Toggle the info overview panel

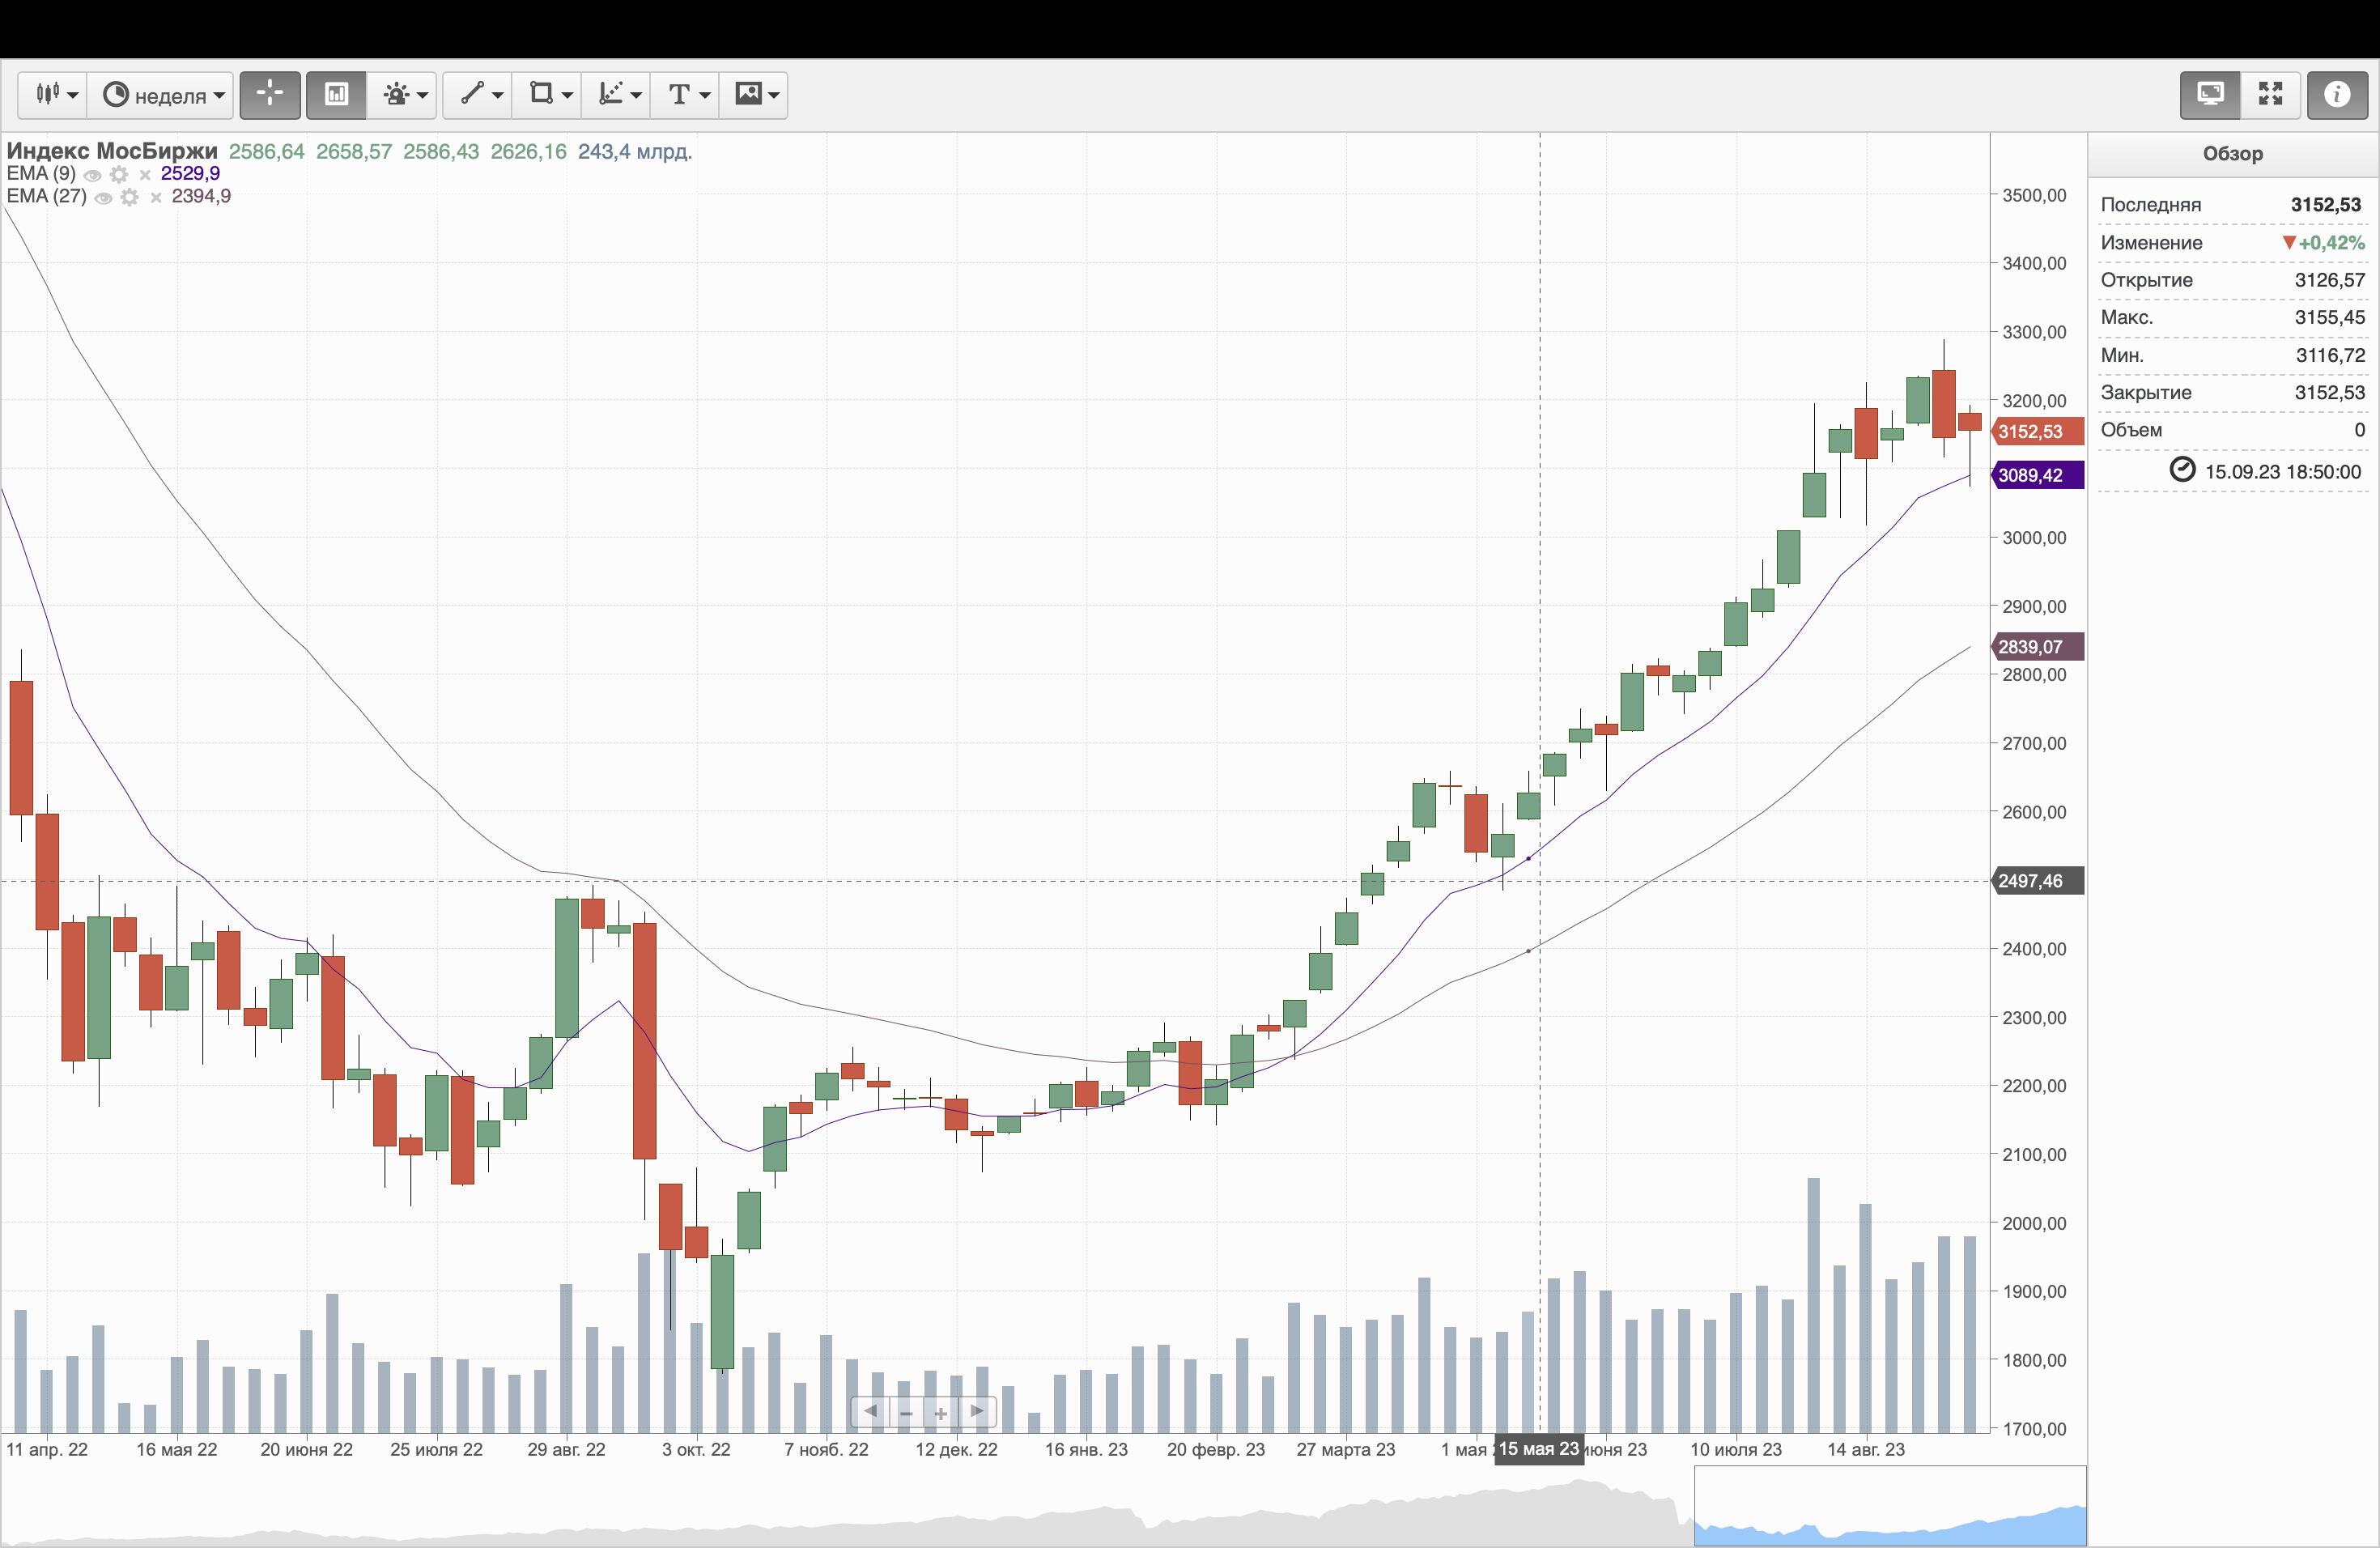[2337, 95]
